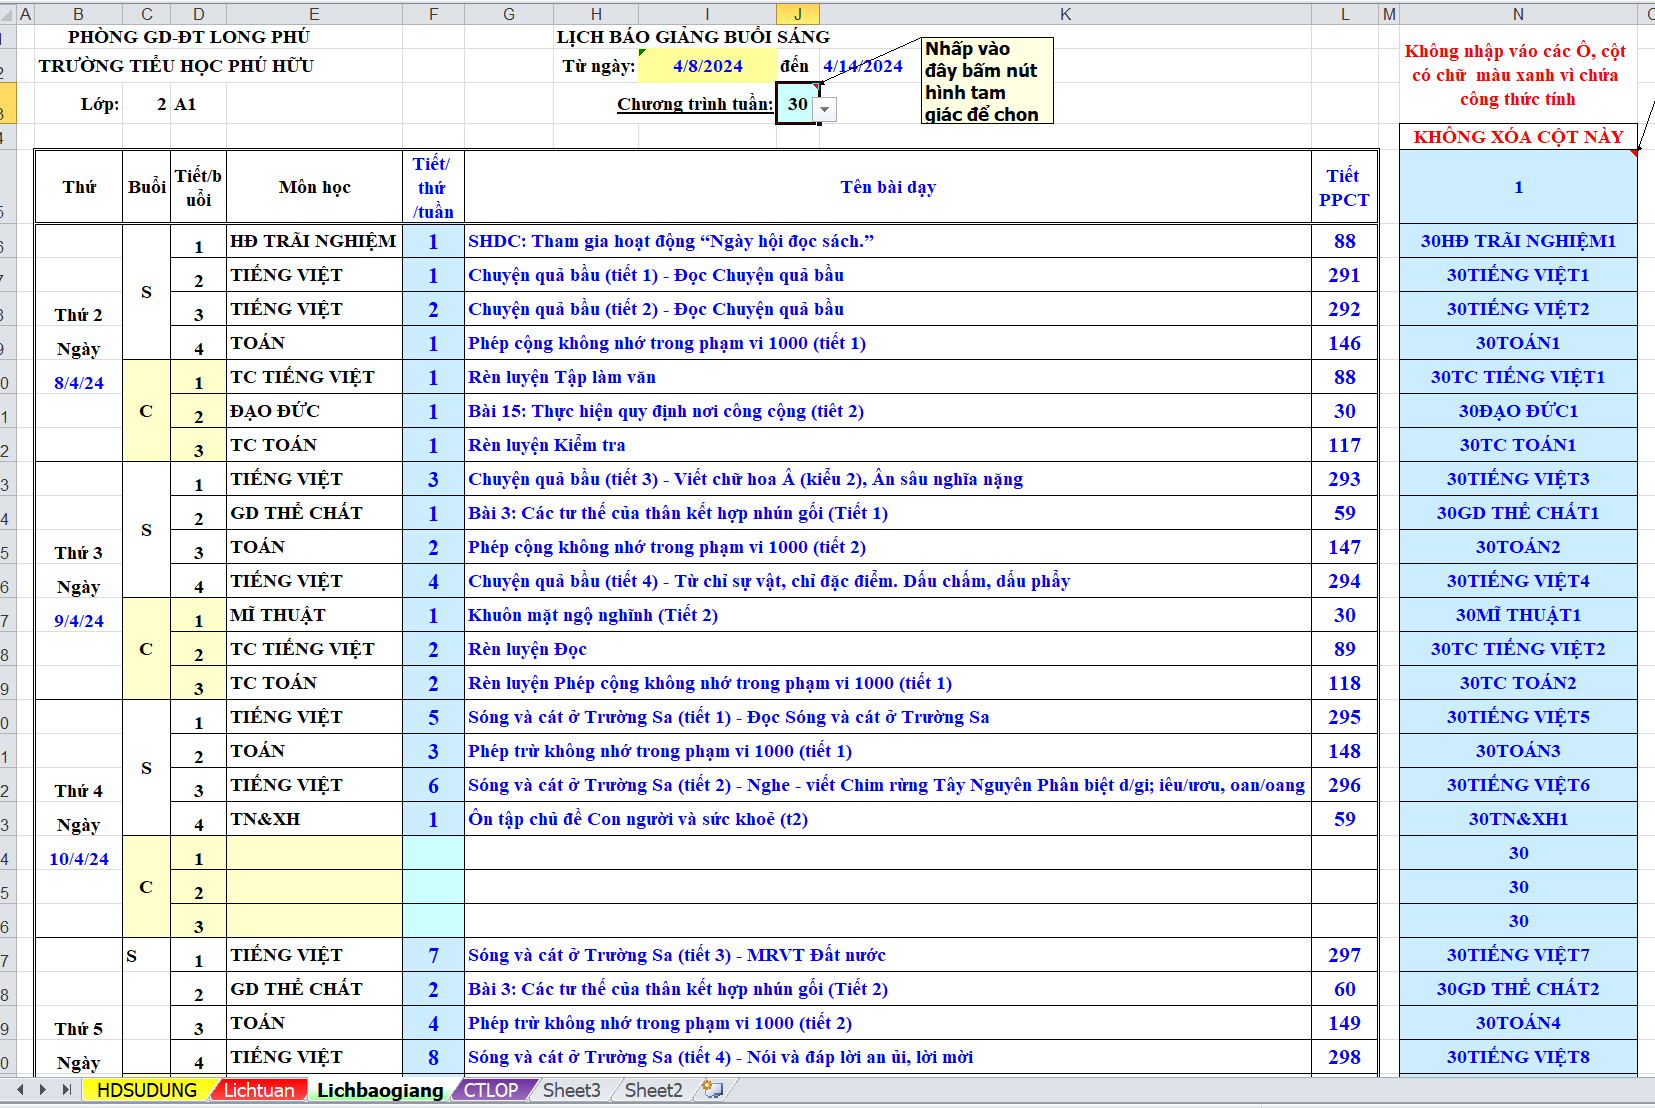The width and height of the screenshot is (1655, 1108).
Task: Click 'PHÒNG GD-ĐT LONG PHÚ' heading
Action: (x=189, y=37)
